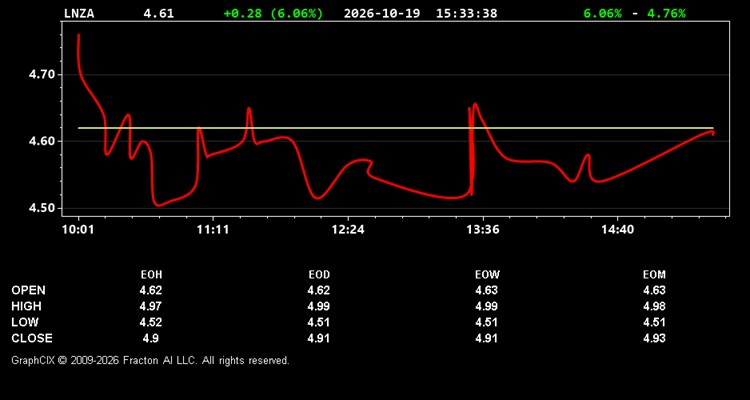Click the LNZA ticker symbol
Viewport: 750px width, 400px height.
79,13
